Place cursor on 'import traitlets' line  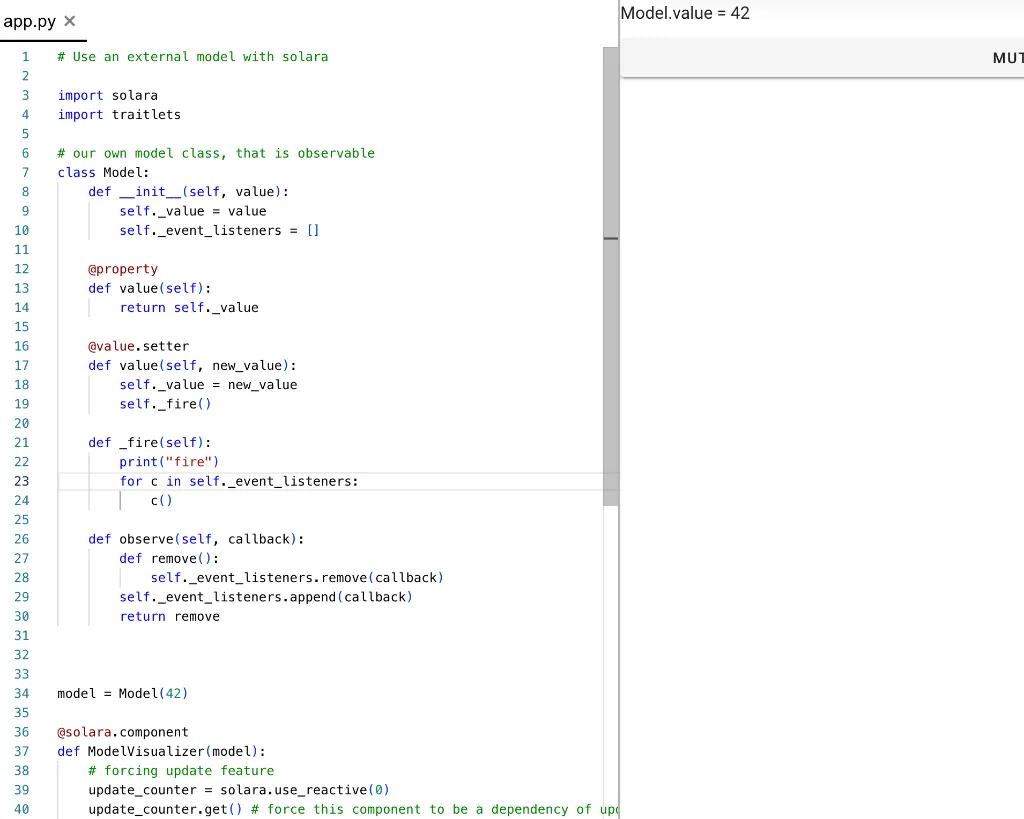[119, 114]
